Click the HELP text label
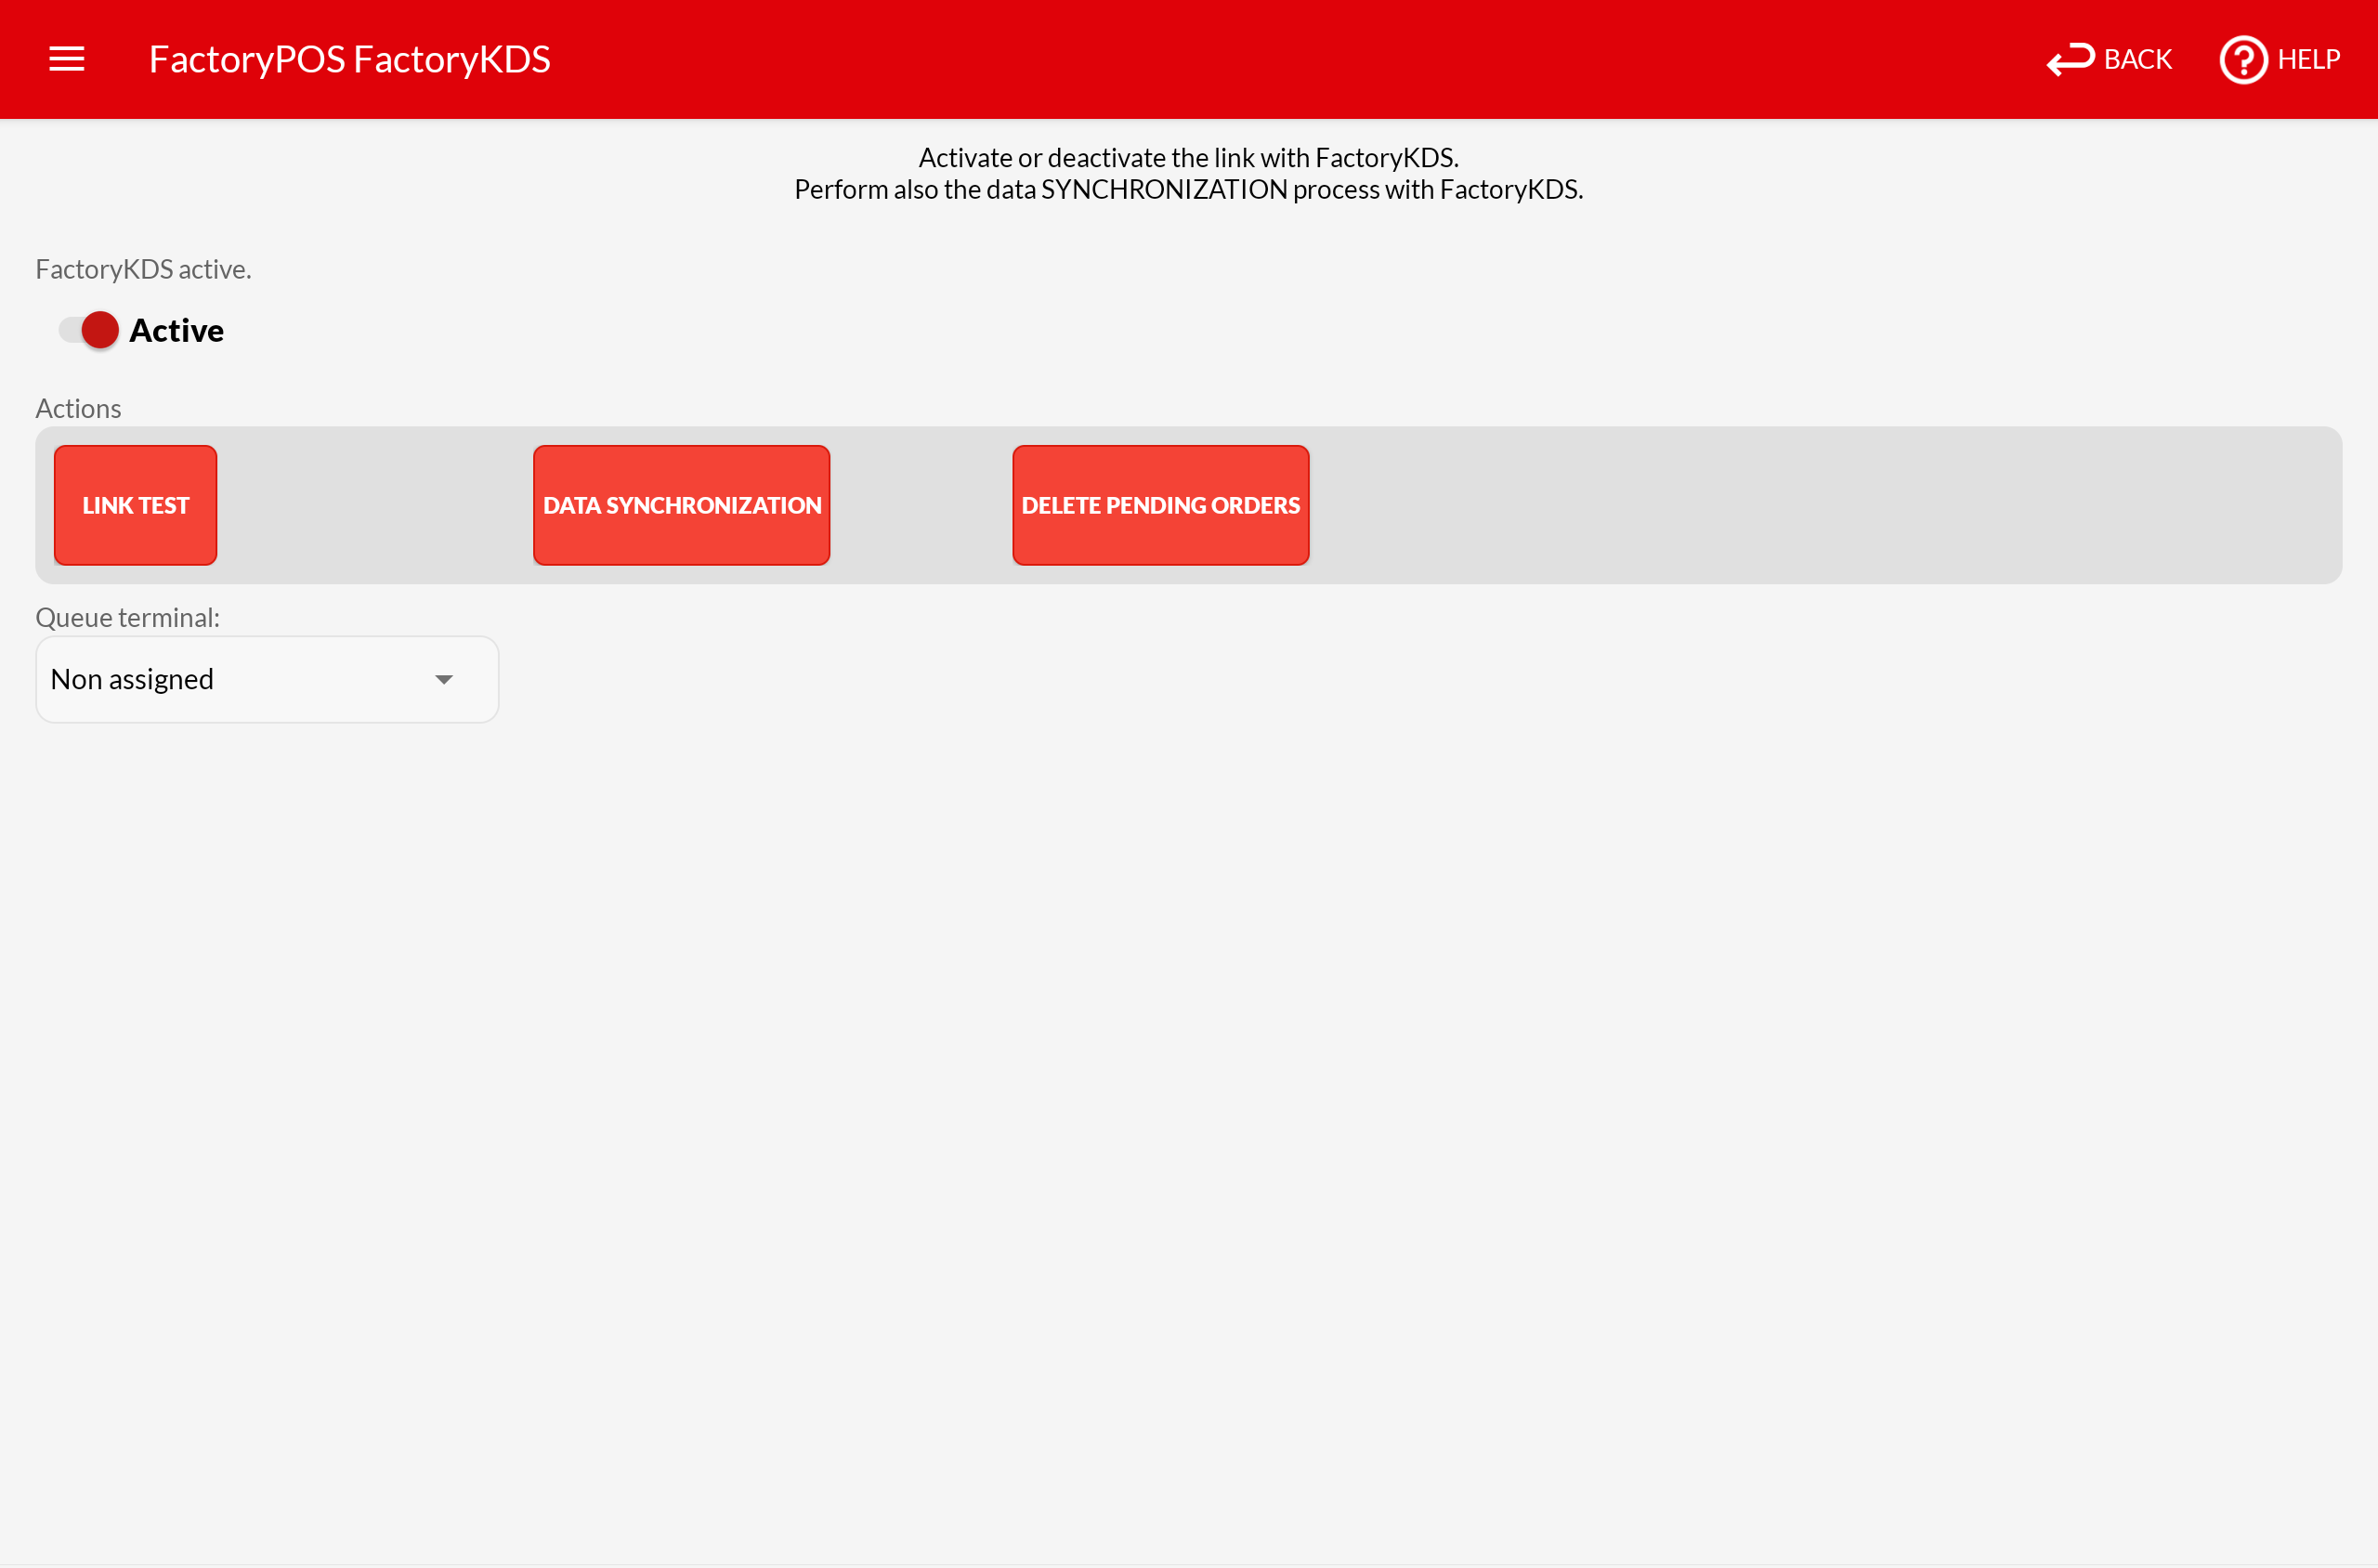 (2308, 60)
